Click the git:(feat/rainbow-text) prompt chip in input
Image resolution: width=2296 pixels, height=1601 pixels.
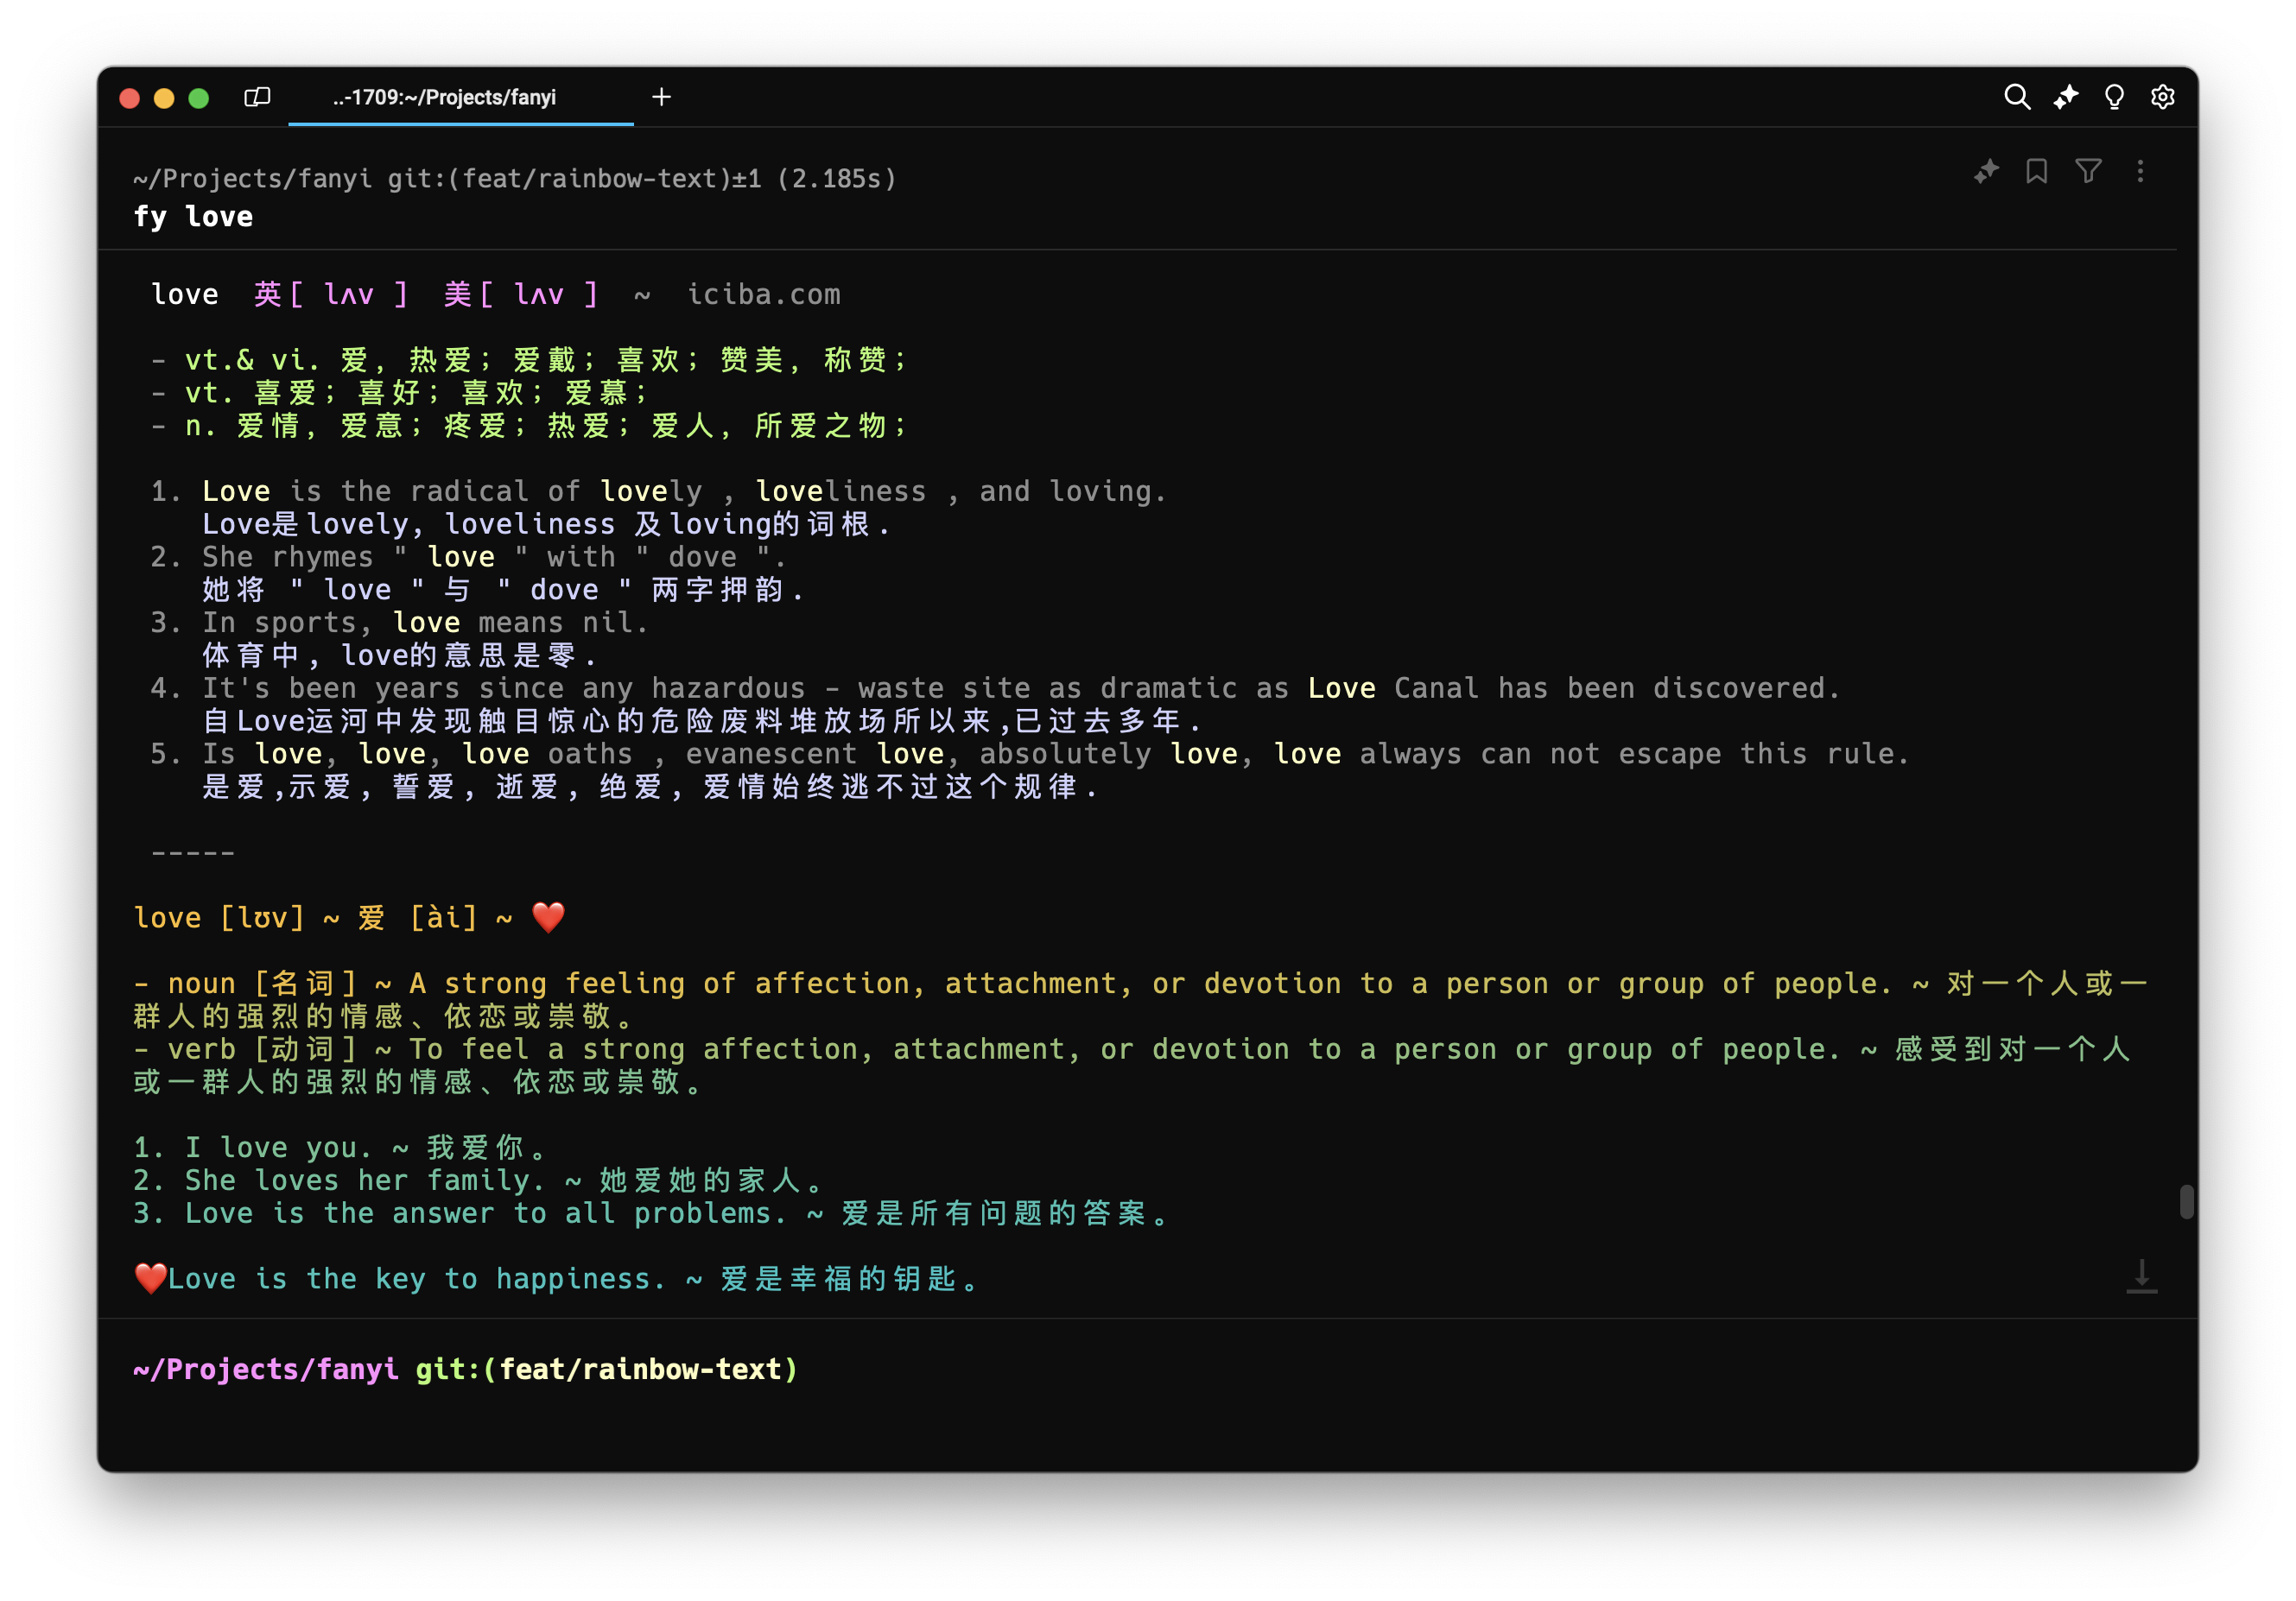[606, 1369]
